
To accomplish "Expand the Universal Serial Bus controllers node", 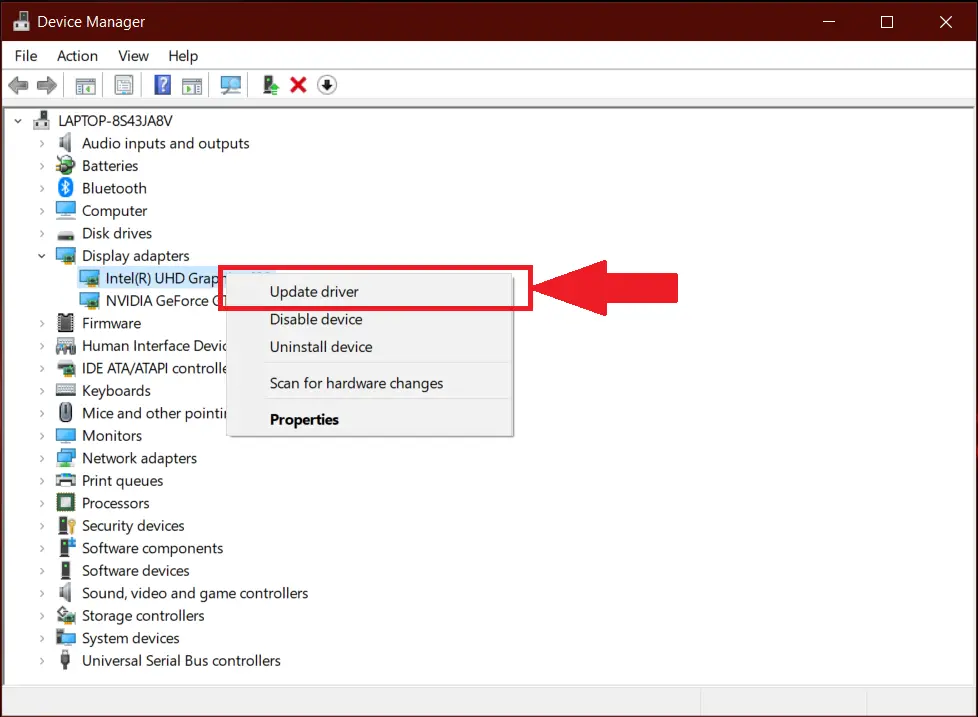I will [x=42, y=661].
